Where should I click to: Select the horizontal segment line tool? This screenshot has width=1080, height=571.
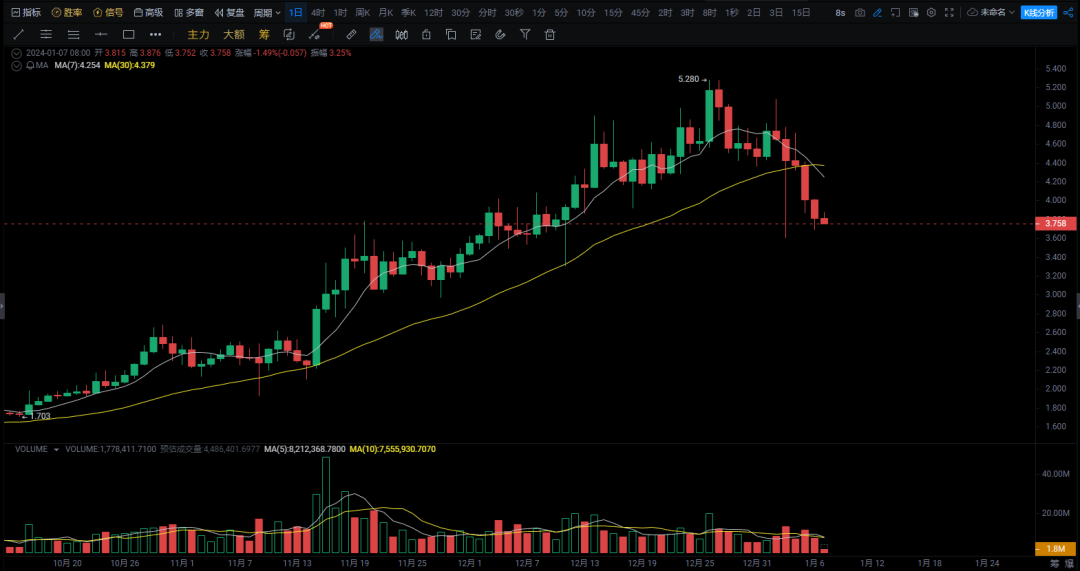101,34
